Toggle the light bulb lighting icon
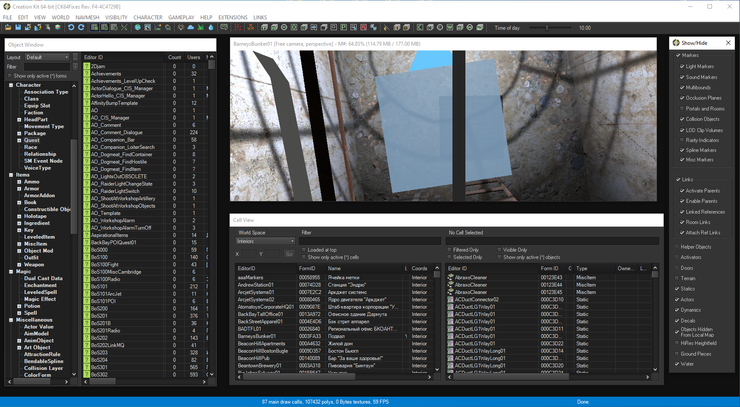The image size is (740, 407). [x=180, y=28]
